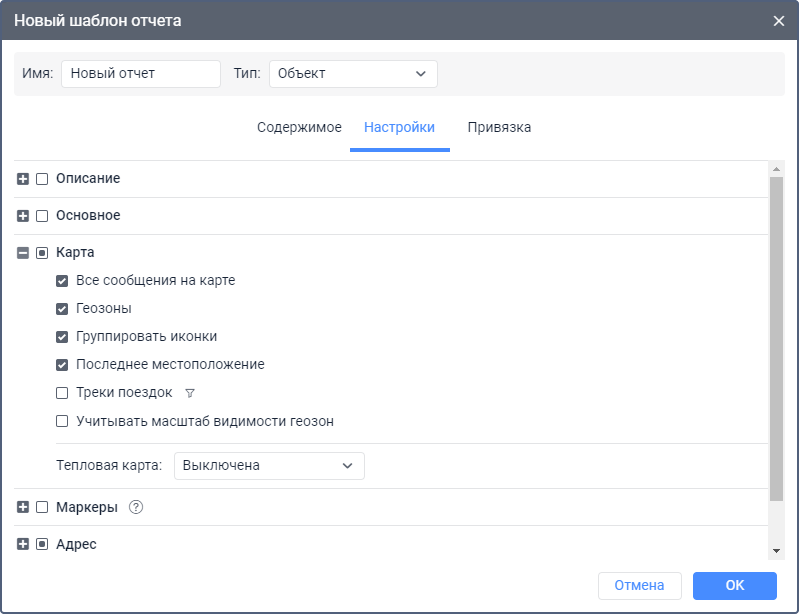Click the Отмена button
Image resolution: width=799 pixels, height=614 pixels.
pos(640,585)
